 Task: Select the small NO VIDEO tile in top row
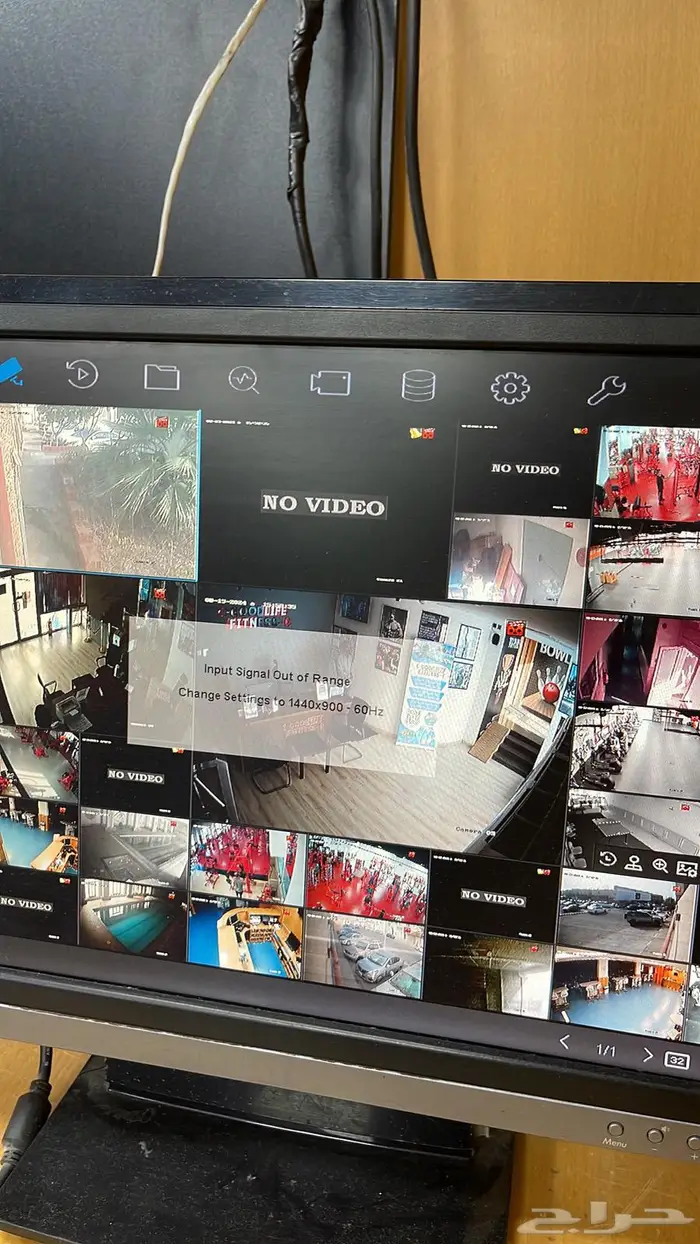(524, 468)
